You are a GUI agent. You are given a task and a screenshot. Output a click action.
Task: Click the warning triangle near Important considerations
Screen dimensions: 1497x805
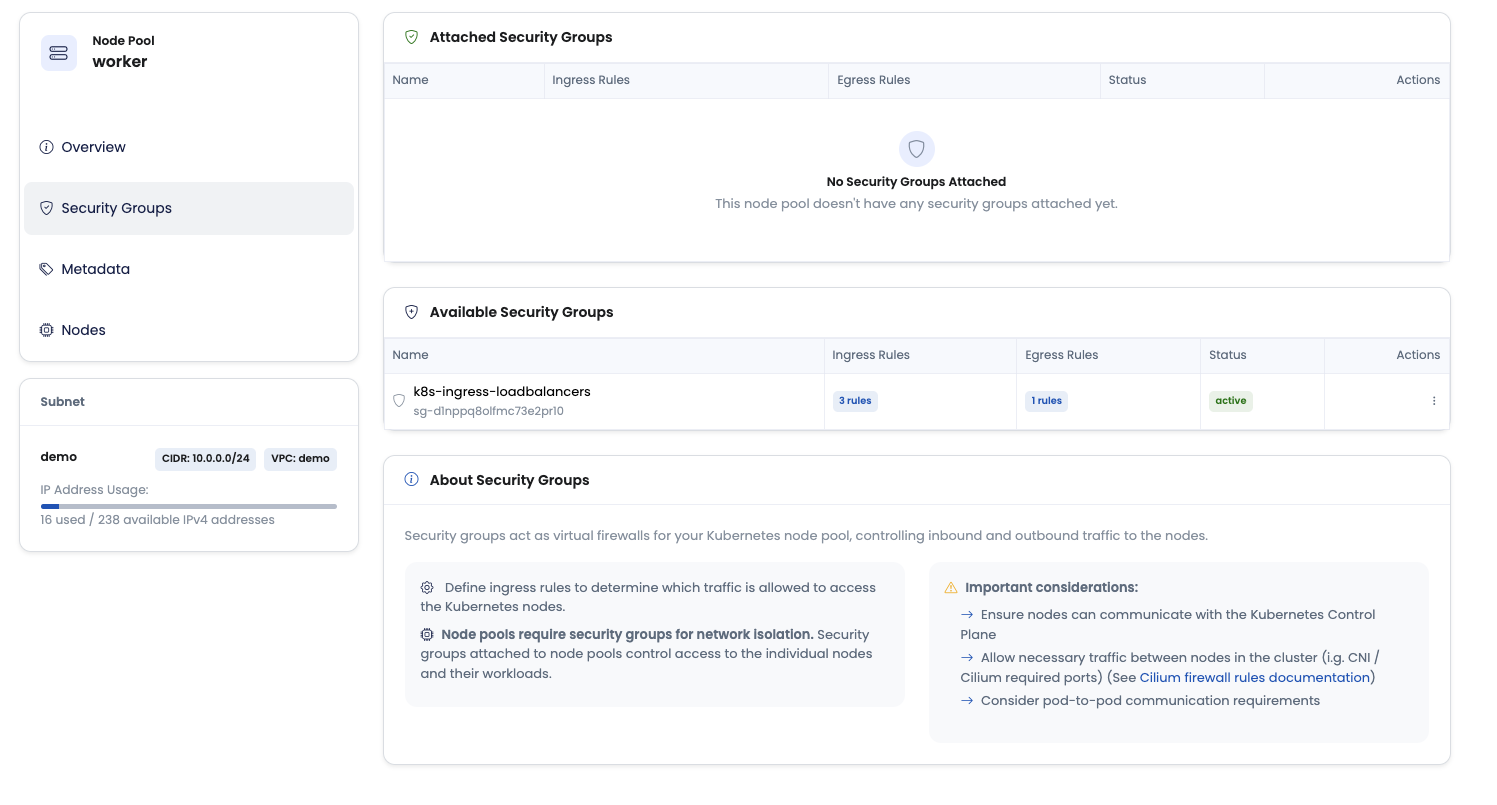tap(951, 588)
